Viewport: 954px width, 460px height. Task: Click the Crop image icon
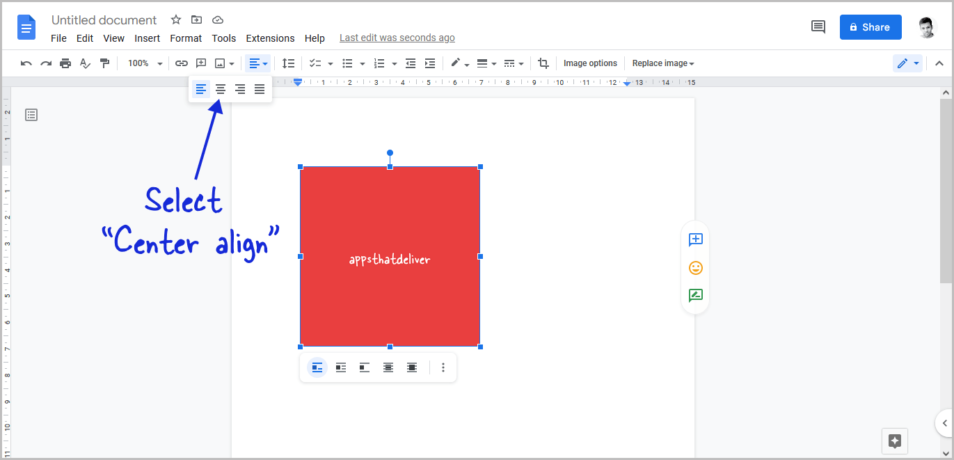(x=543, y=63)
